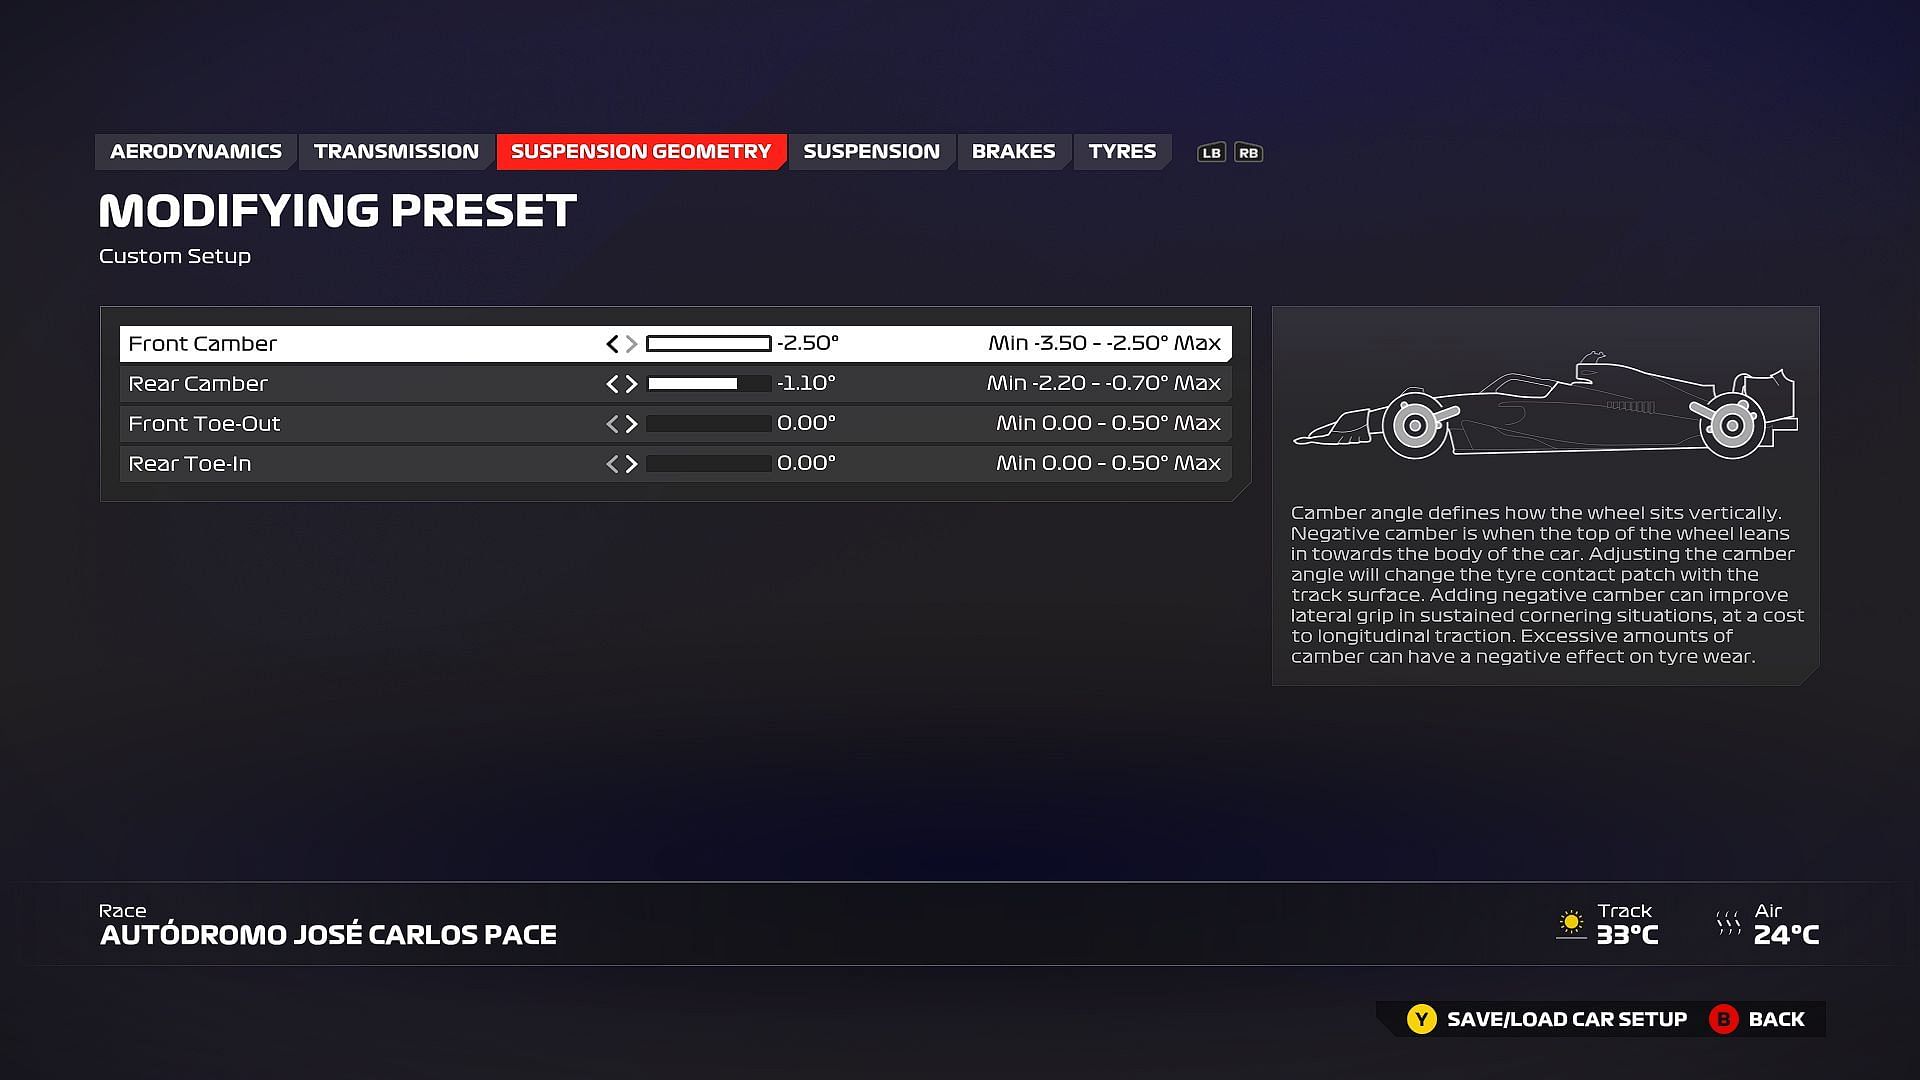The width and height of the screenshot is (1920, 1080).
Task: Click the right arrow for Front Toe-Out
Action: pyautogui.click(x=632, y=422)
